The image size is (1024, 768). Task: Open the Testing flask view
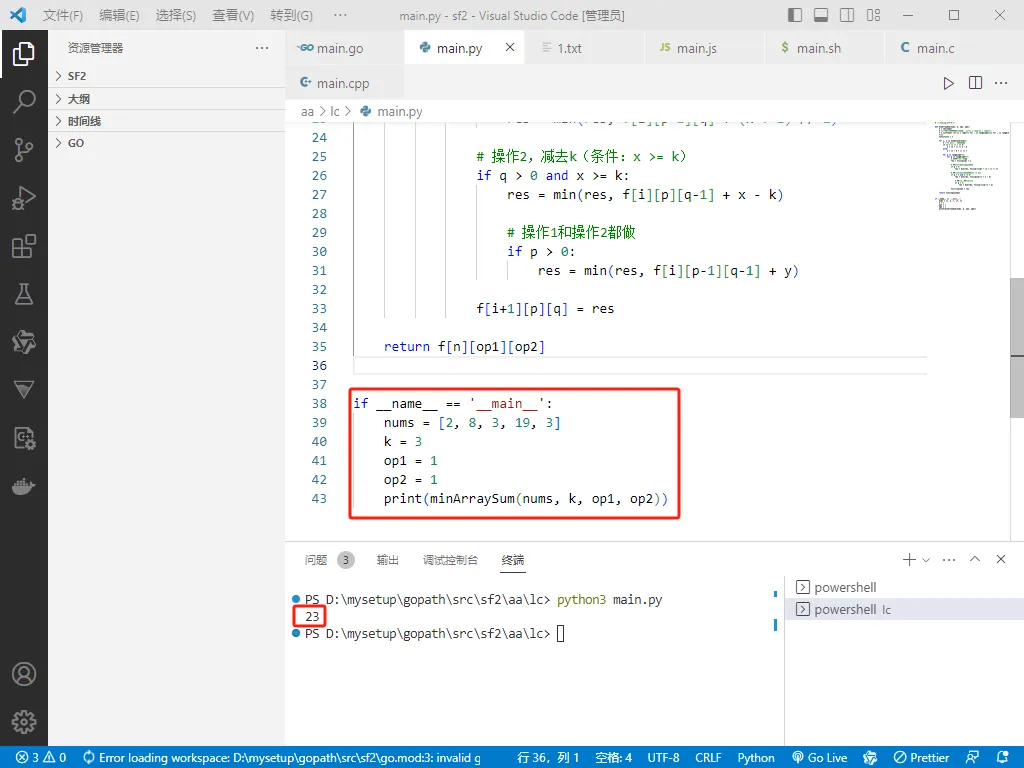click(x=24, y=294)
